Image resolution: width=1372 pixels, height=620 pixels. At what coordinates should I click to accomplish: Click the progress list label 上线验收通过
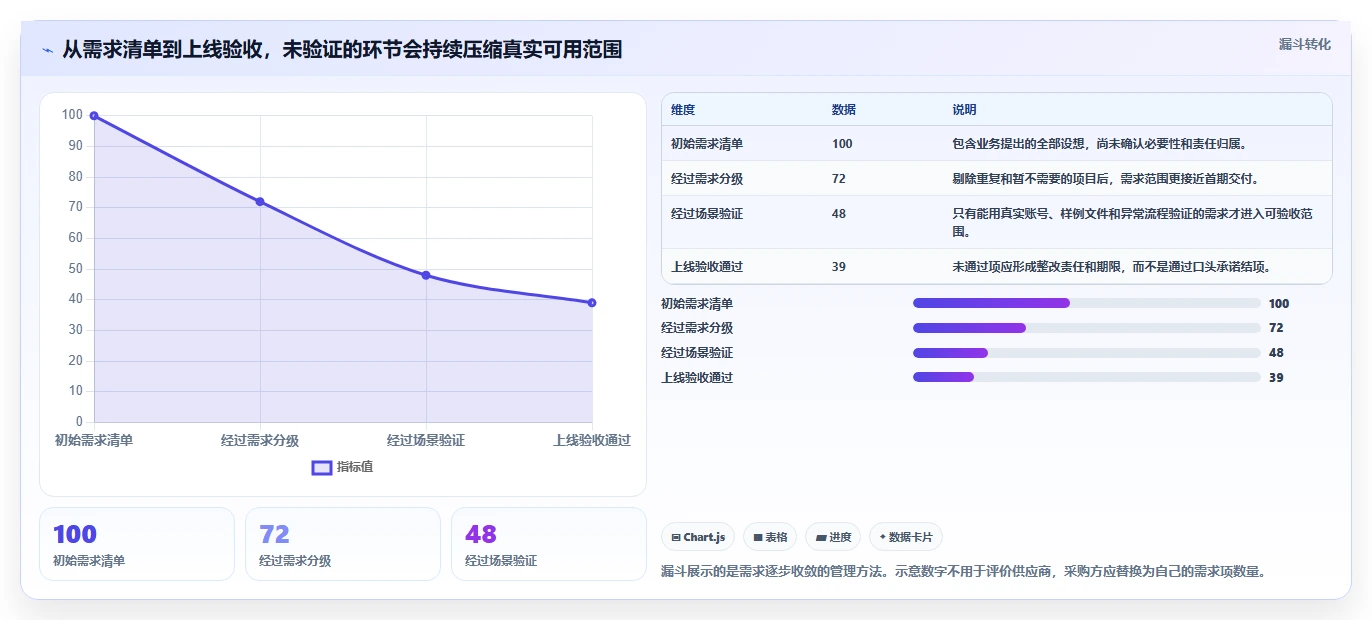pos(697,378)
